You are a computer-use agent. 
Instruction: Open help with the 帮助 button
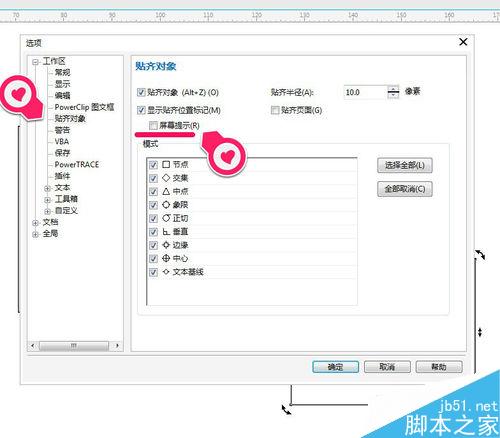(439, 367)
